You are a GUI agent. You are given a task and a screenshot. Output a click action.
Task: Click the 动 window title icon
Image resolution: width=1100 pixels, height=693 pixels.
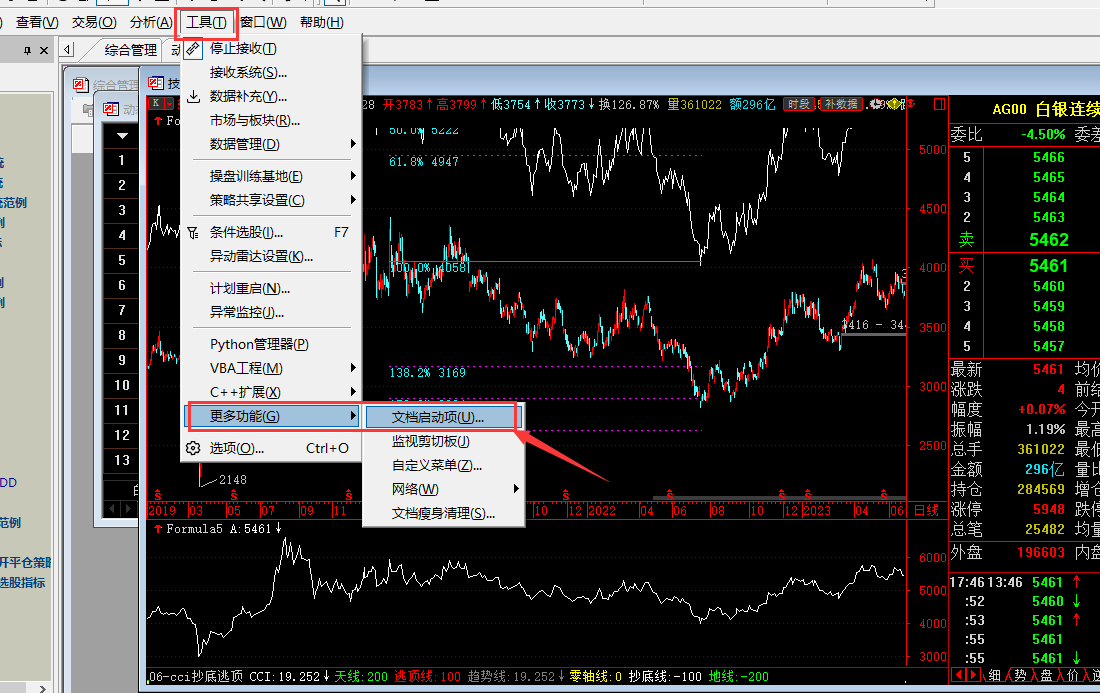[x=111, y=109]
